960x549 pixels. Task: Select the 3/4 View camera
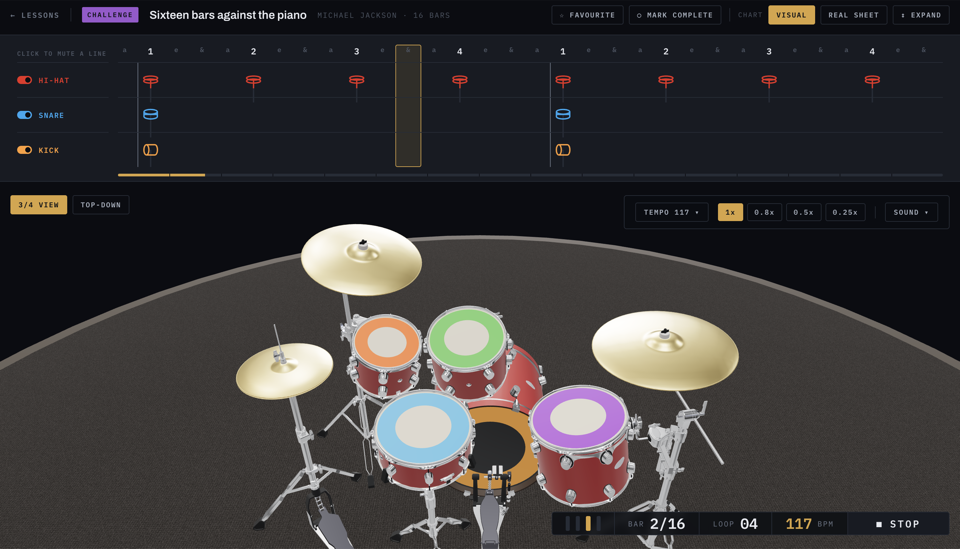point(39,205)
